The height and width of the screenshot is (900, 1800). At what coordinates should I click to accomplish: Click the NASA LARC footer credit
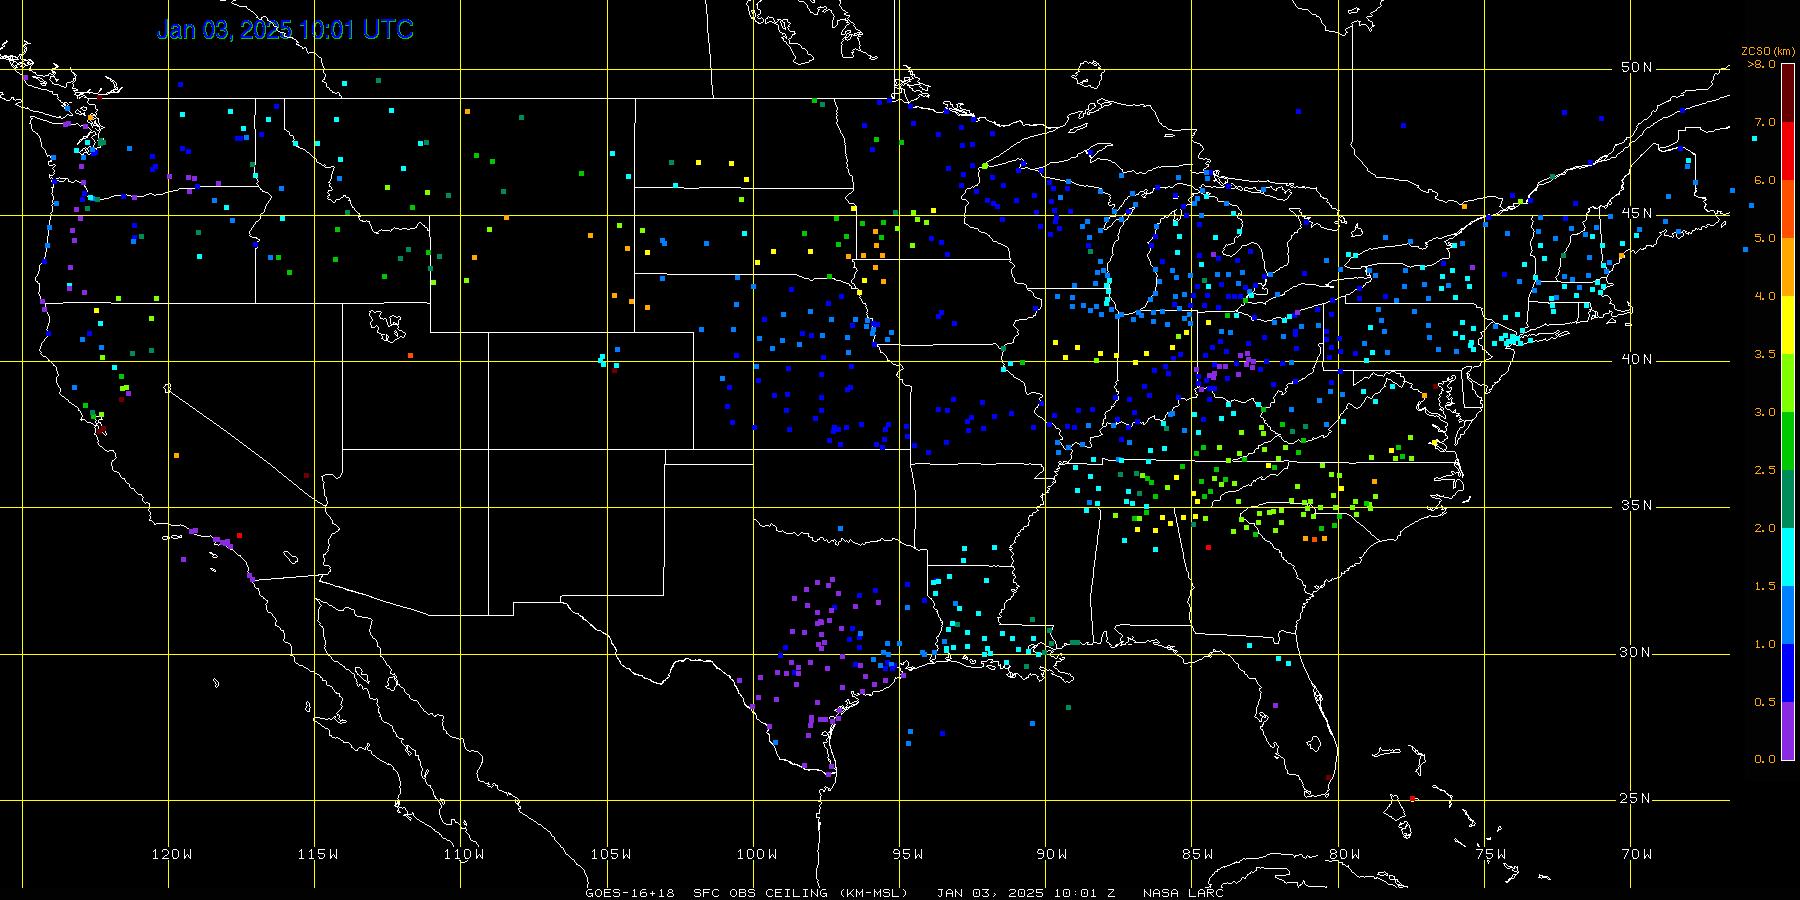[x=1183, y=893]
